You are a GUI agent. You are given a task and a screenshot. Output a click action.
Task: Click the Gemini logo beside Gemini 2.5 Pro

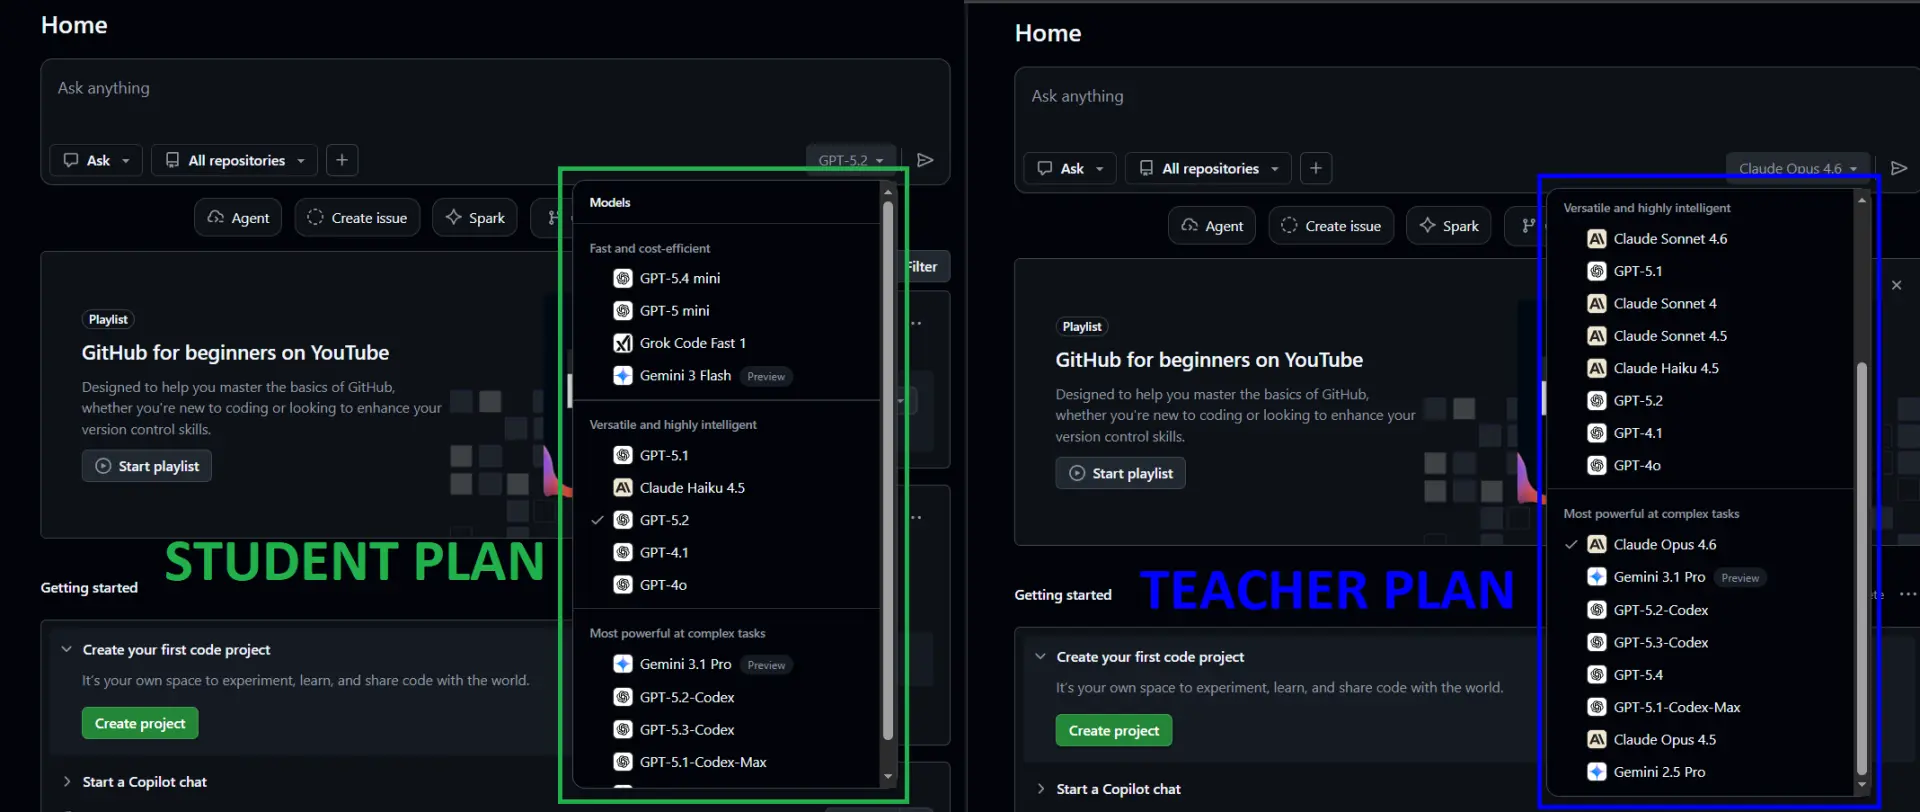click(x=1597, y=772)
